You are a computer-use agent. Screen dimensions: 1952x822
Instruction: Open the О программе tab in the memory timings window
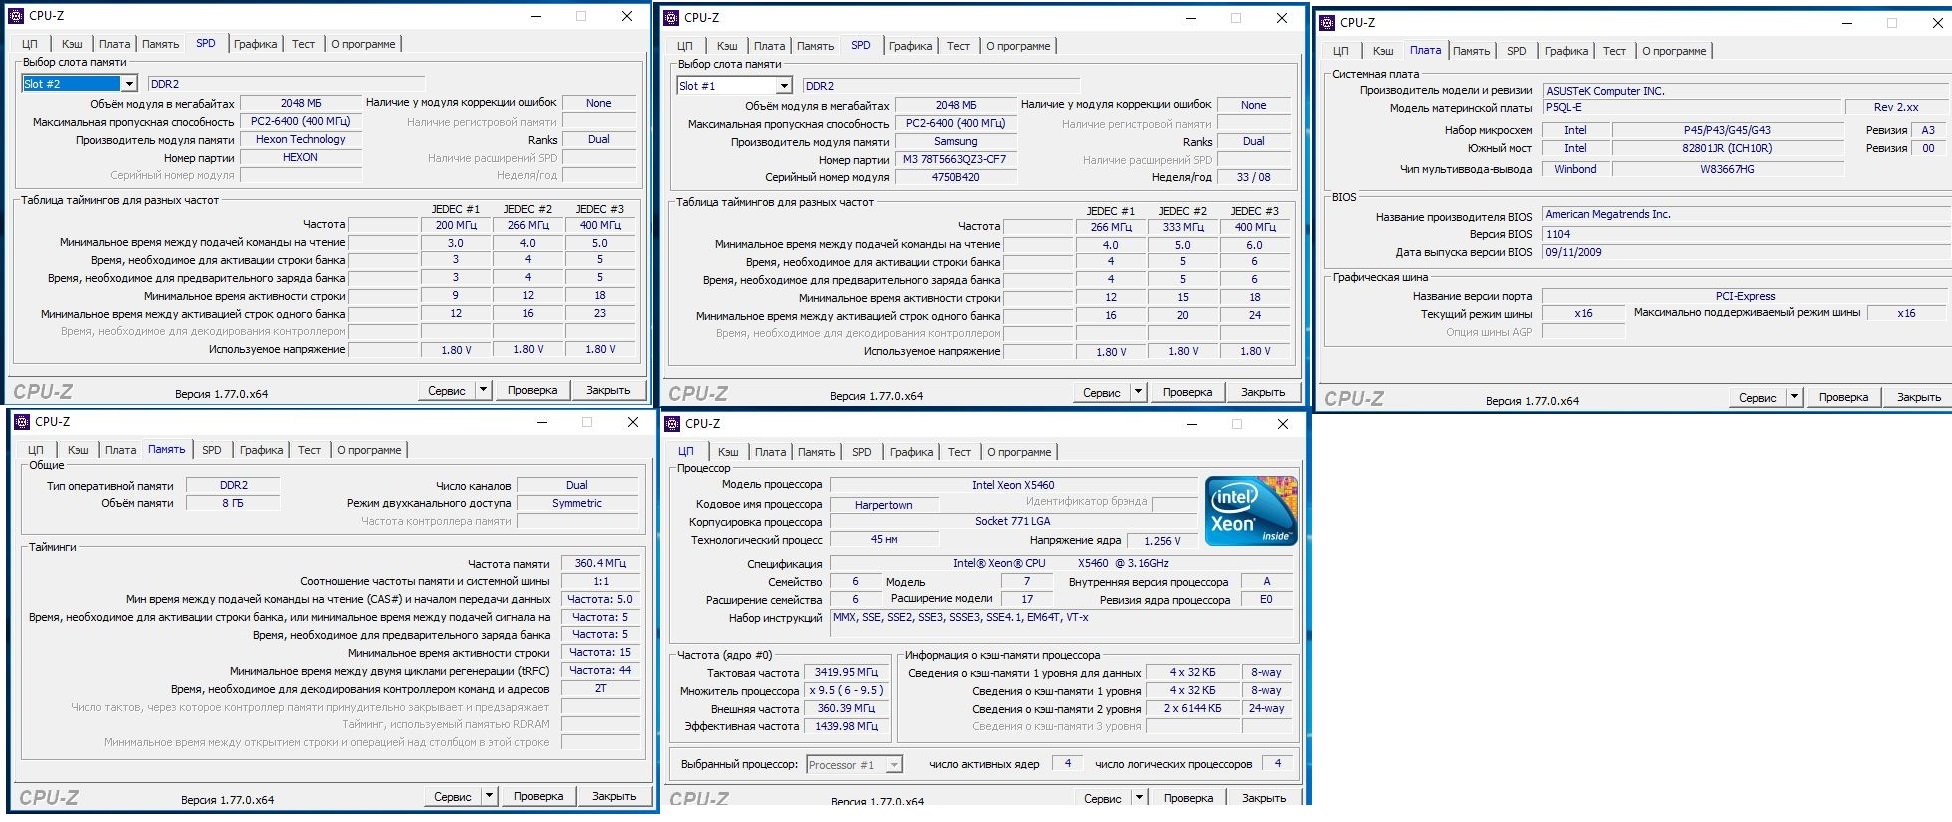coord(370,450)
